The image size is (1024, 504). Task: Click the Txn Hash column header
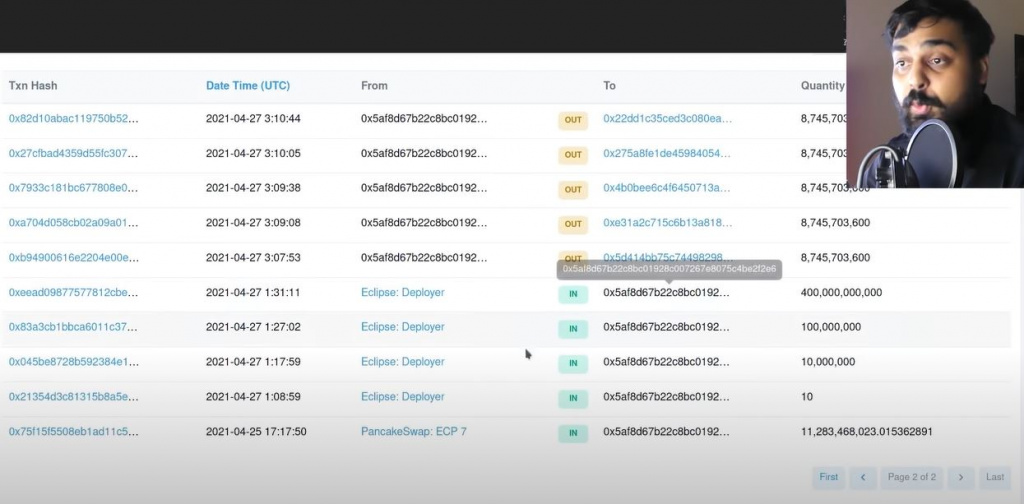[33, 86]
